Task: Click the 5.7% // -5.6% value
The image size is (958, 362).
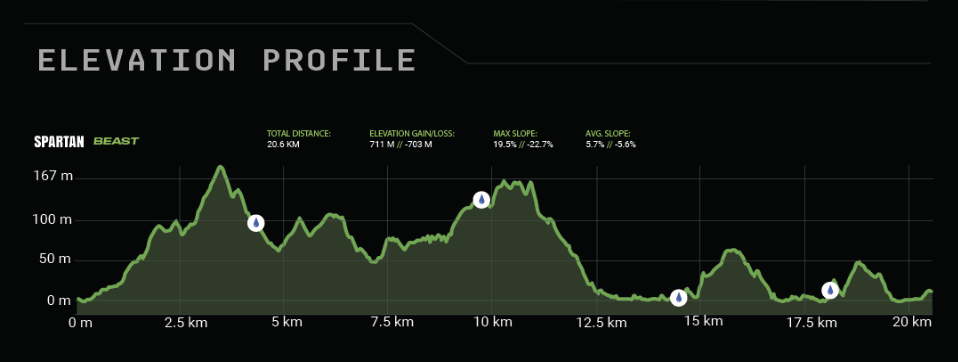Action: (x=611, y=145)
